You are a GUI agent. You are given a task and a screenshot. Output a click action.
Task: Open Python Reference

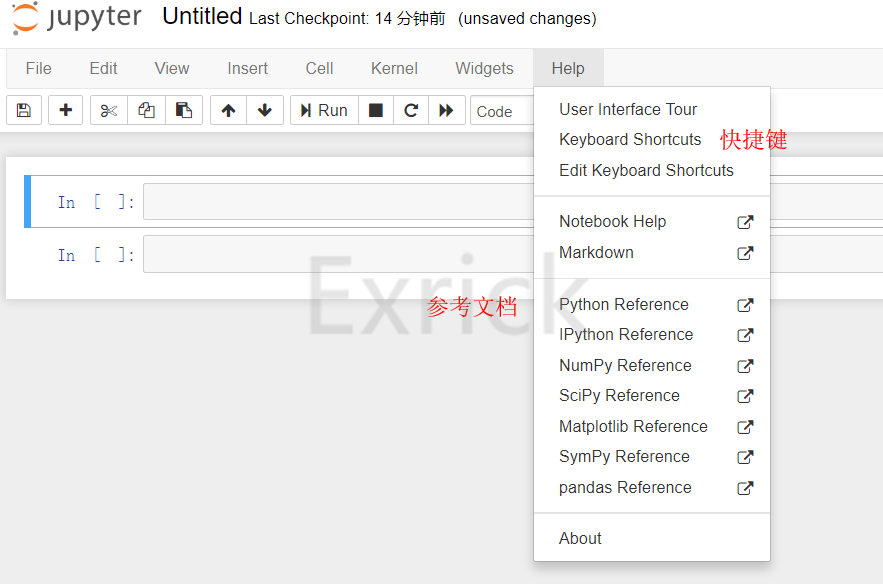click(x=652, y=305)
